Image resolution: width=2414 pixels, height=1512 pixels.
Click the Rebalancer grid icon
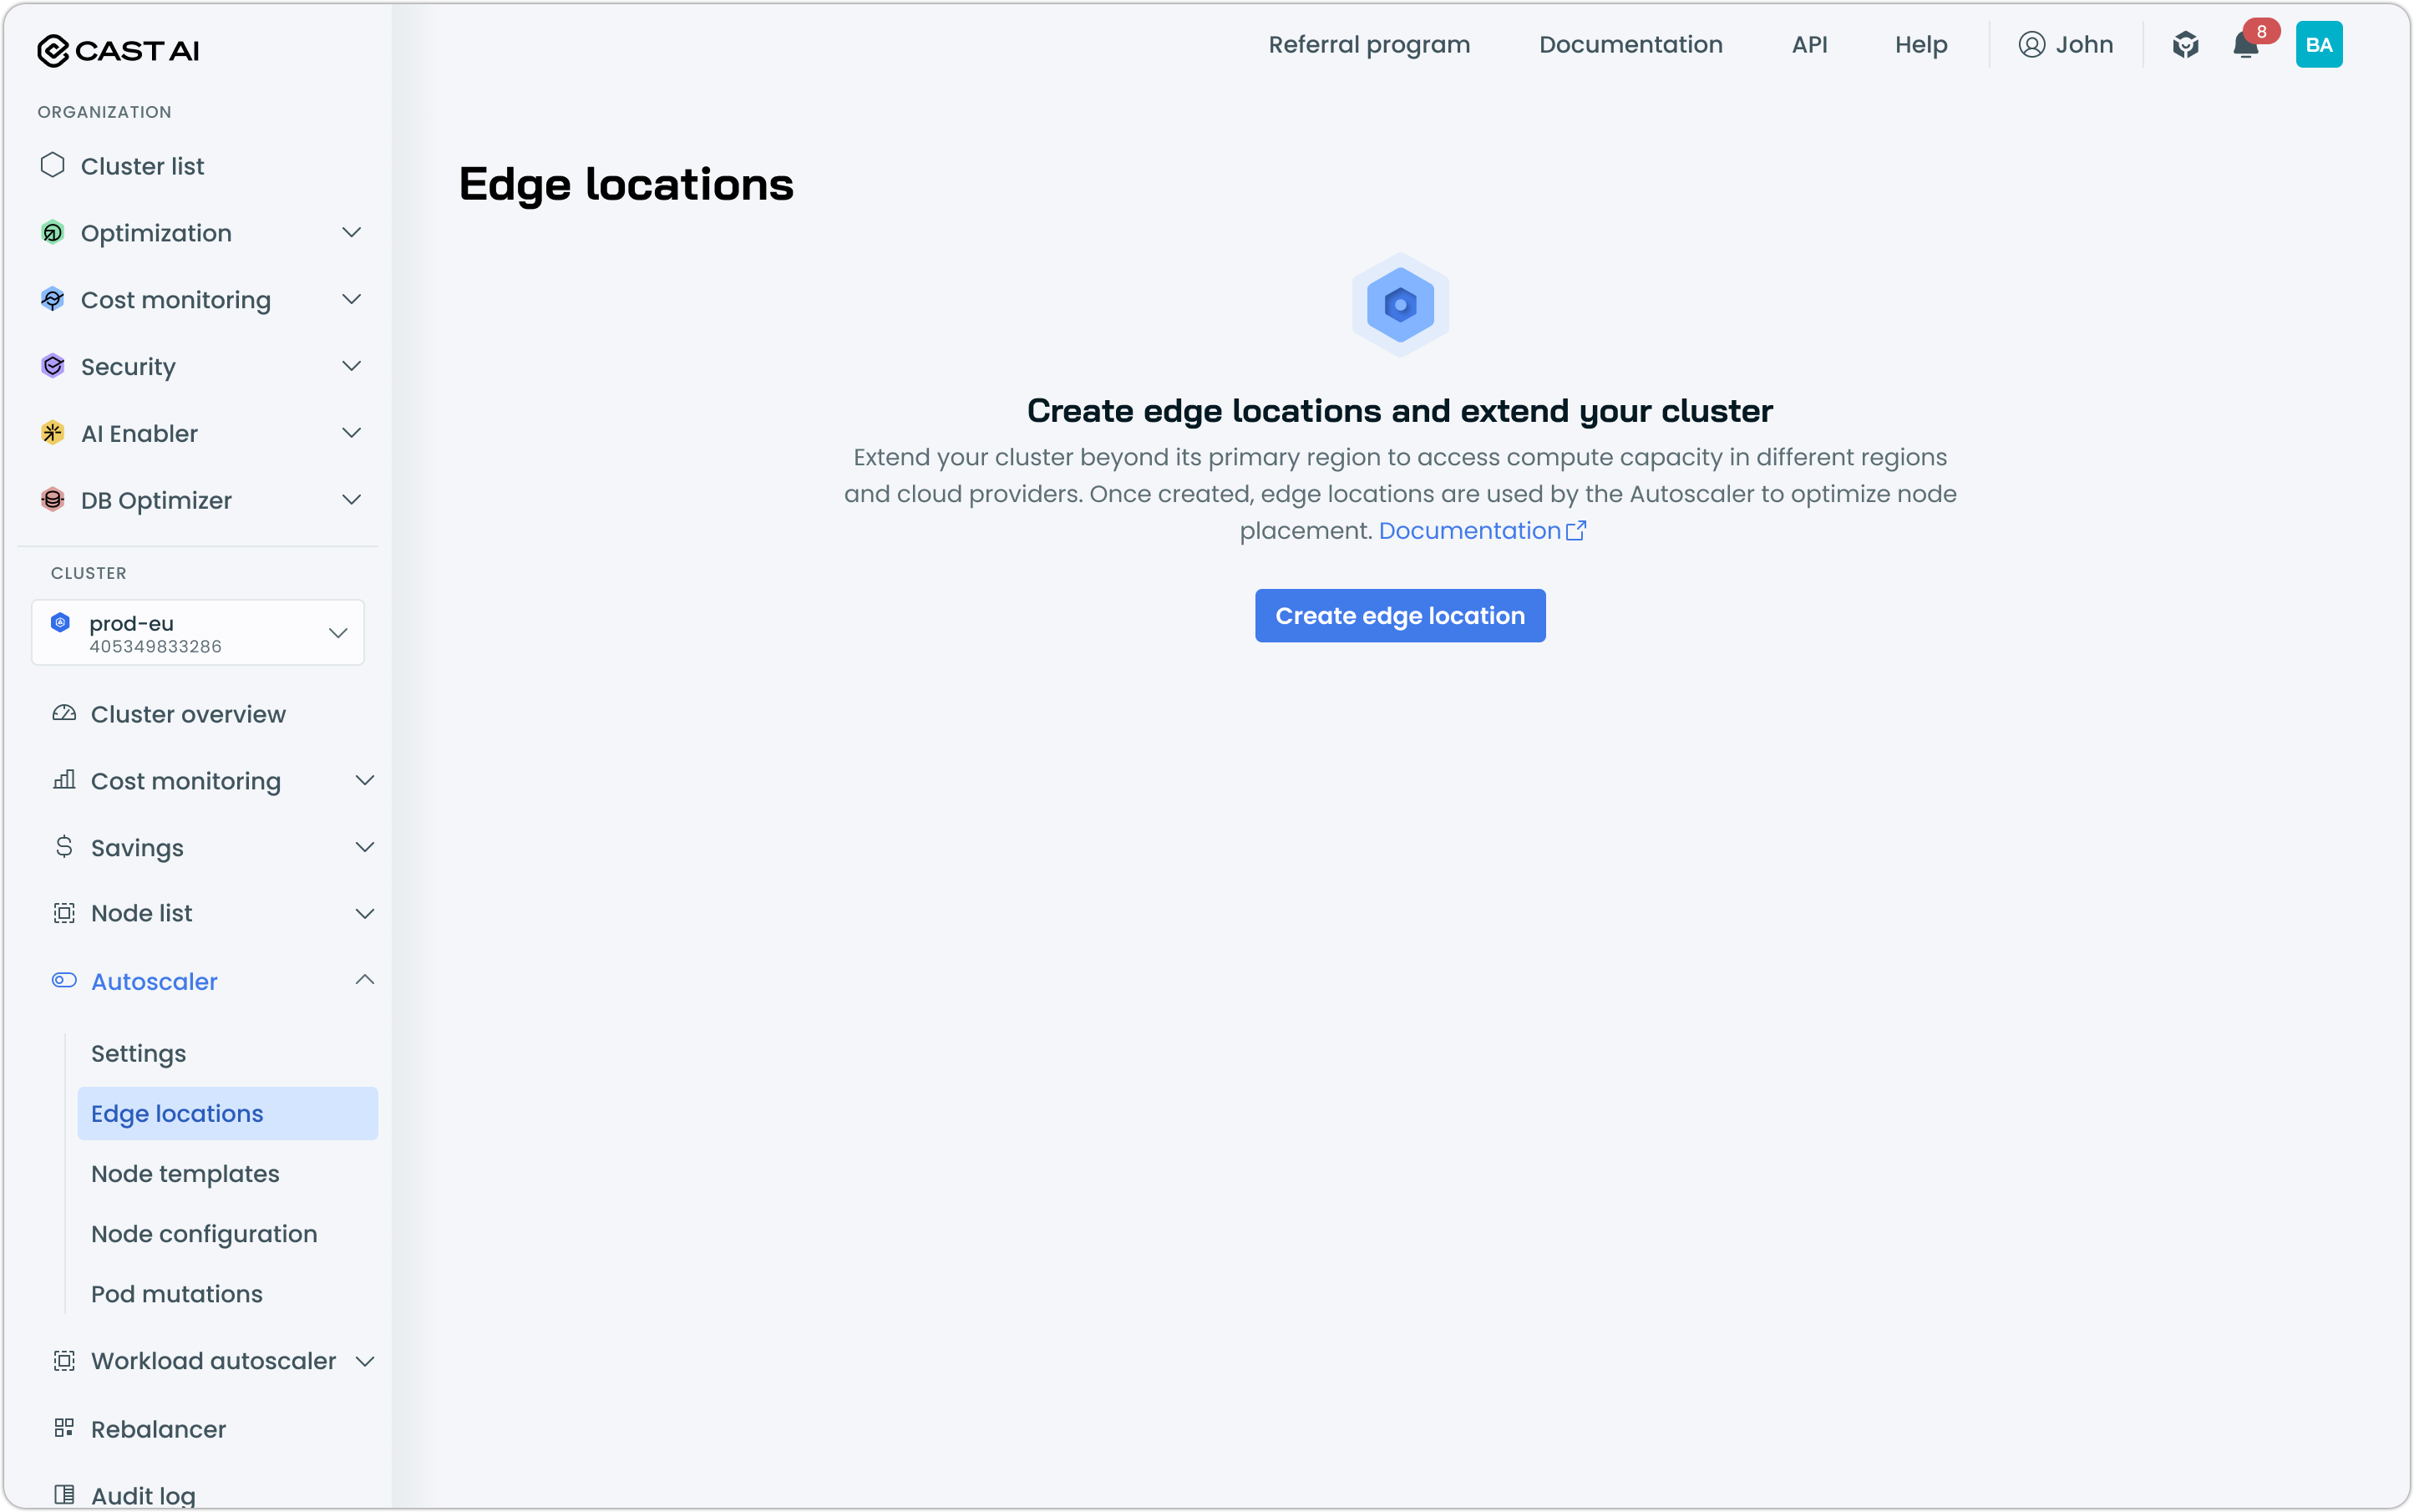coord(64,1428)
